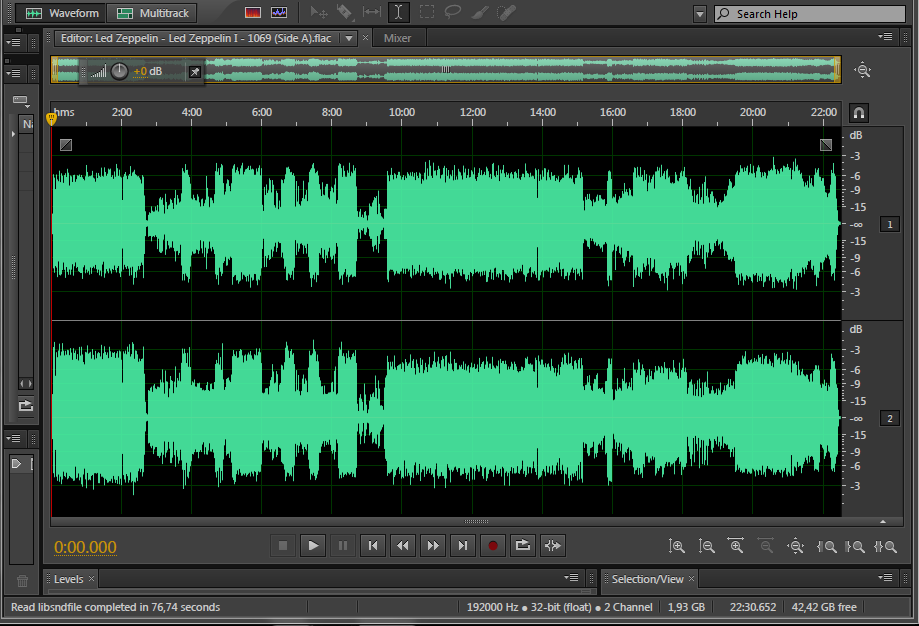919x626 pixels.
Task: Click the Rewind button
Action: (x=403, y=546)
